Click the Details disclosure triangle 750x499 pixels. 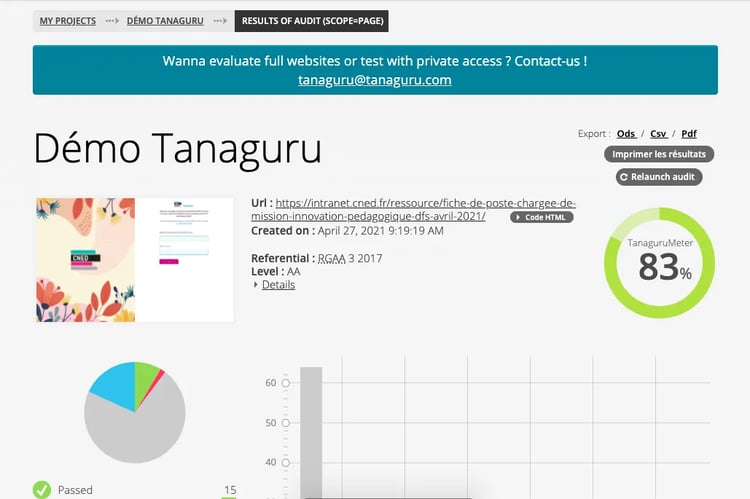(x=256, y=285)
